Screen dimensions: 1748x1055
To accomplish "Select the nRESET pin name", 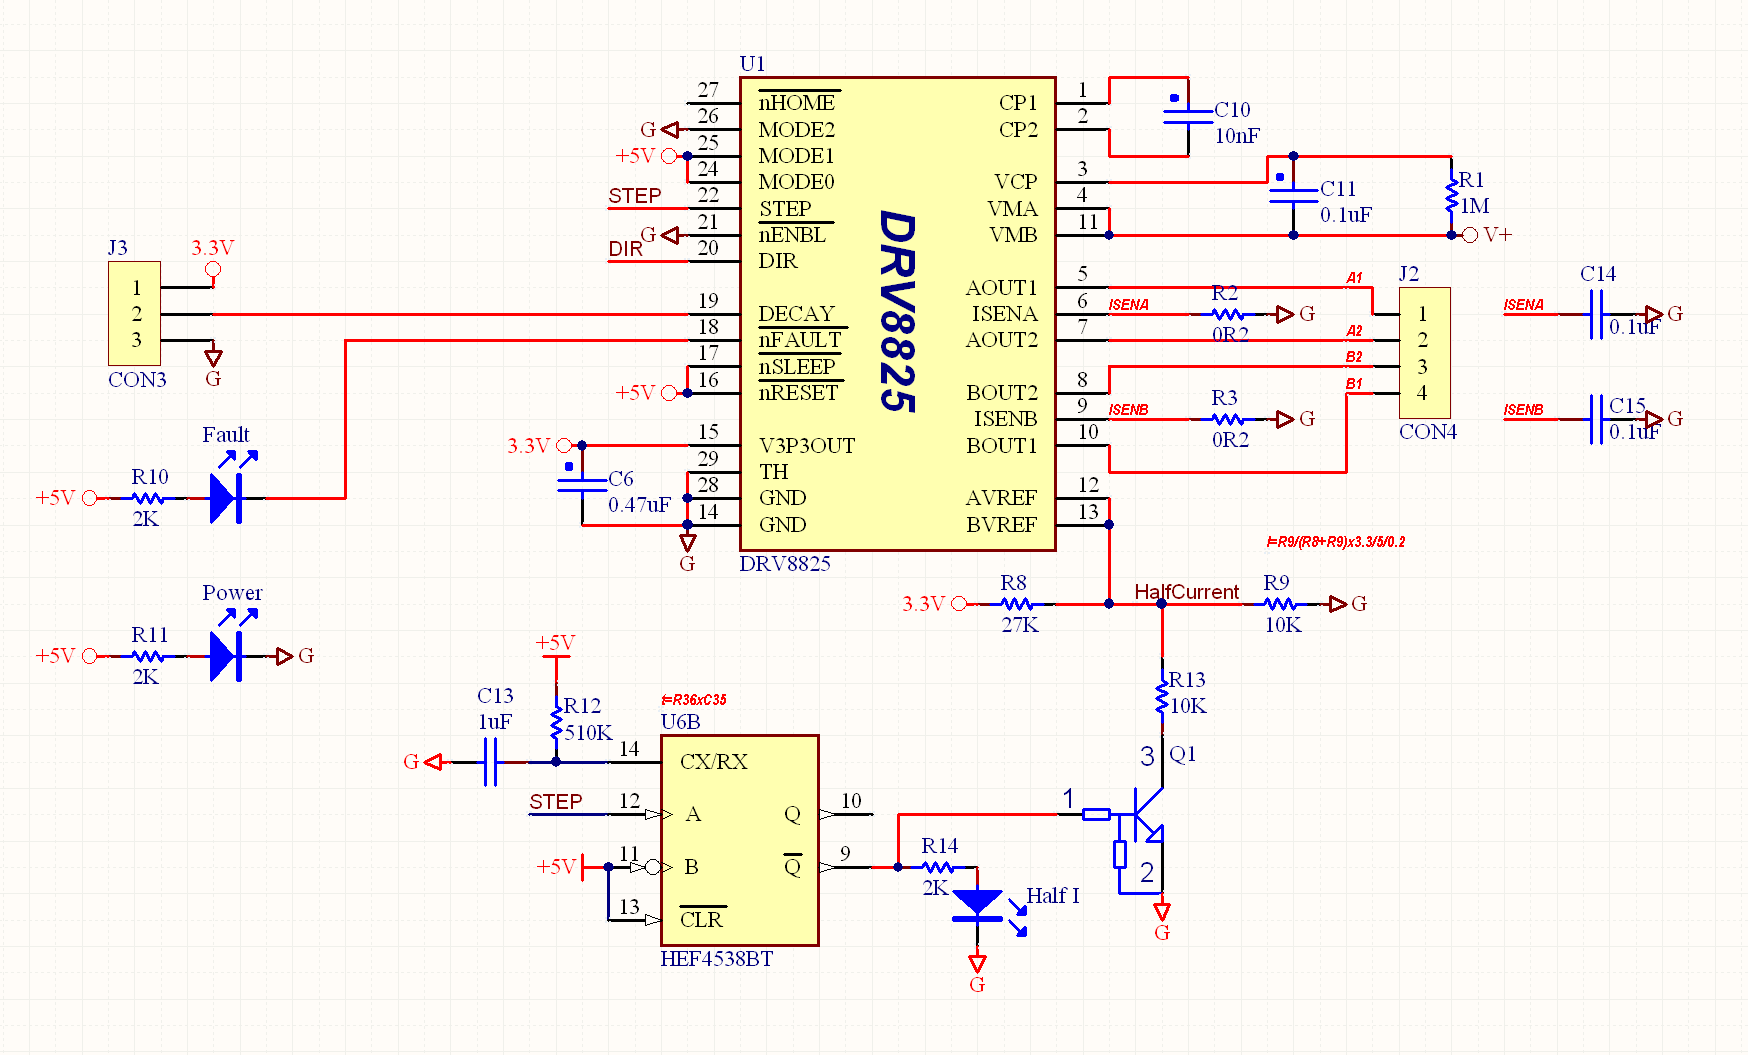I will (798, 393).
